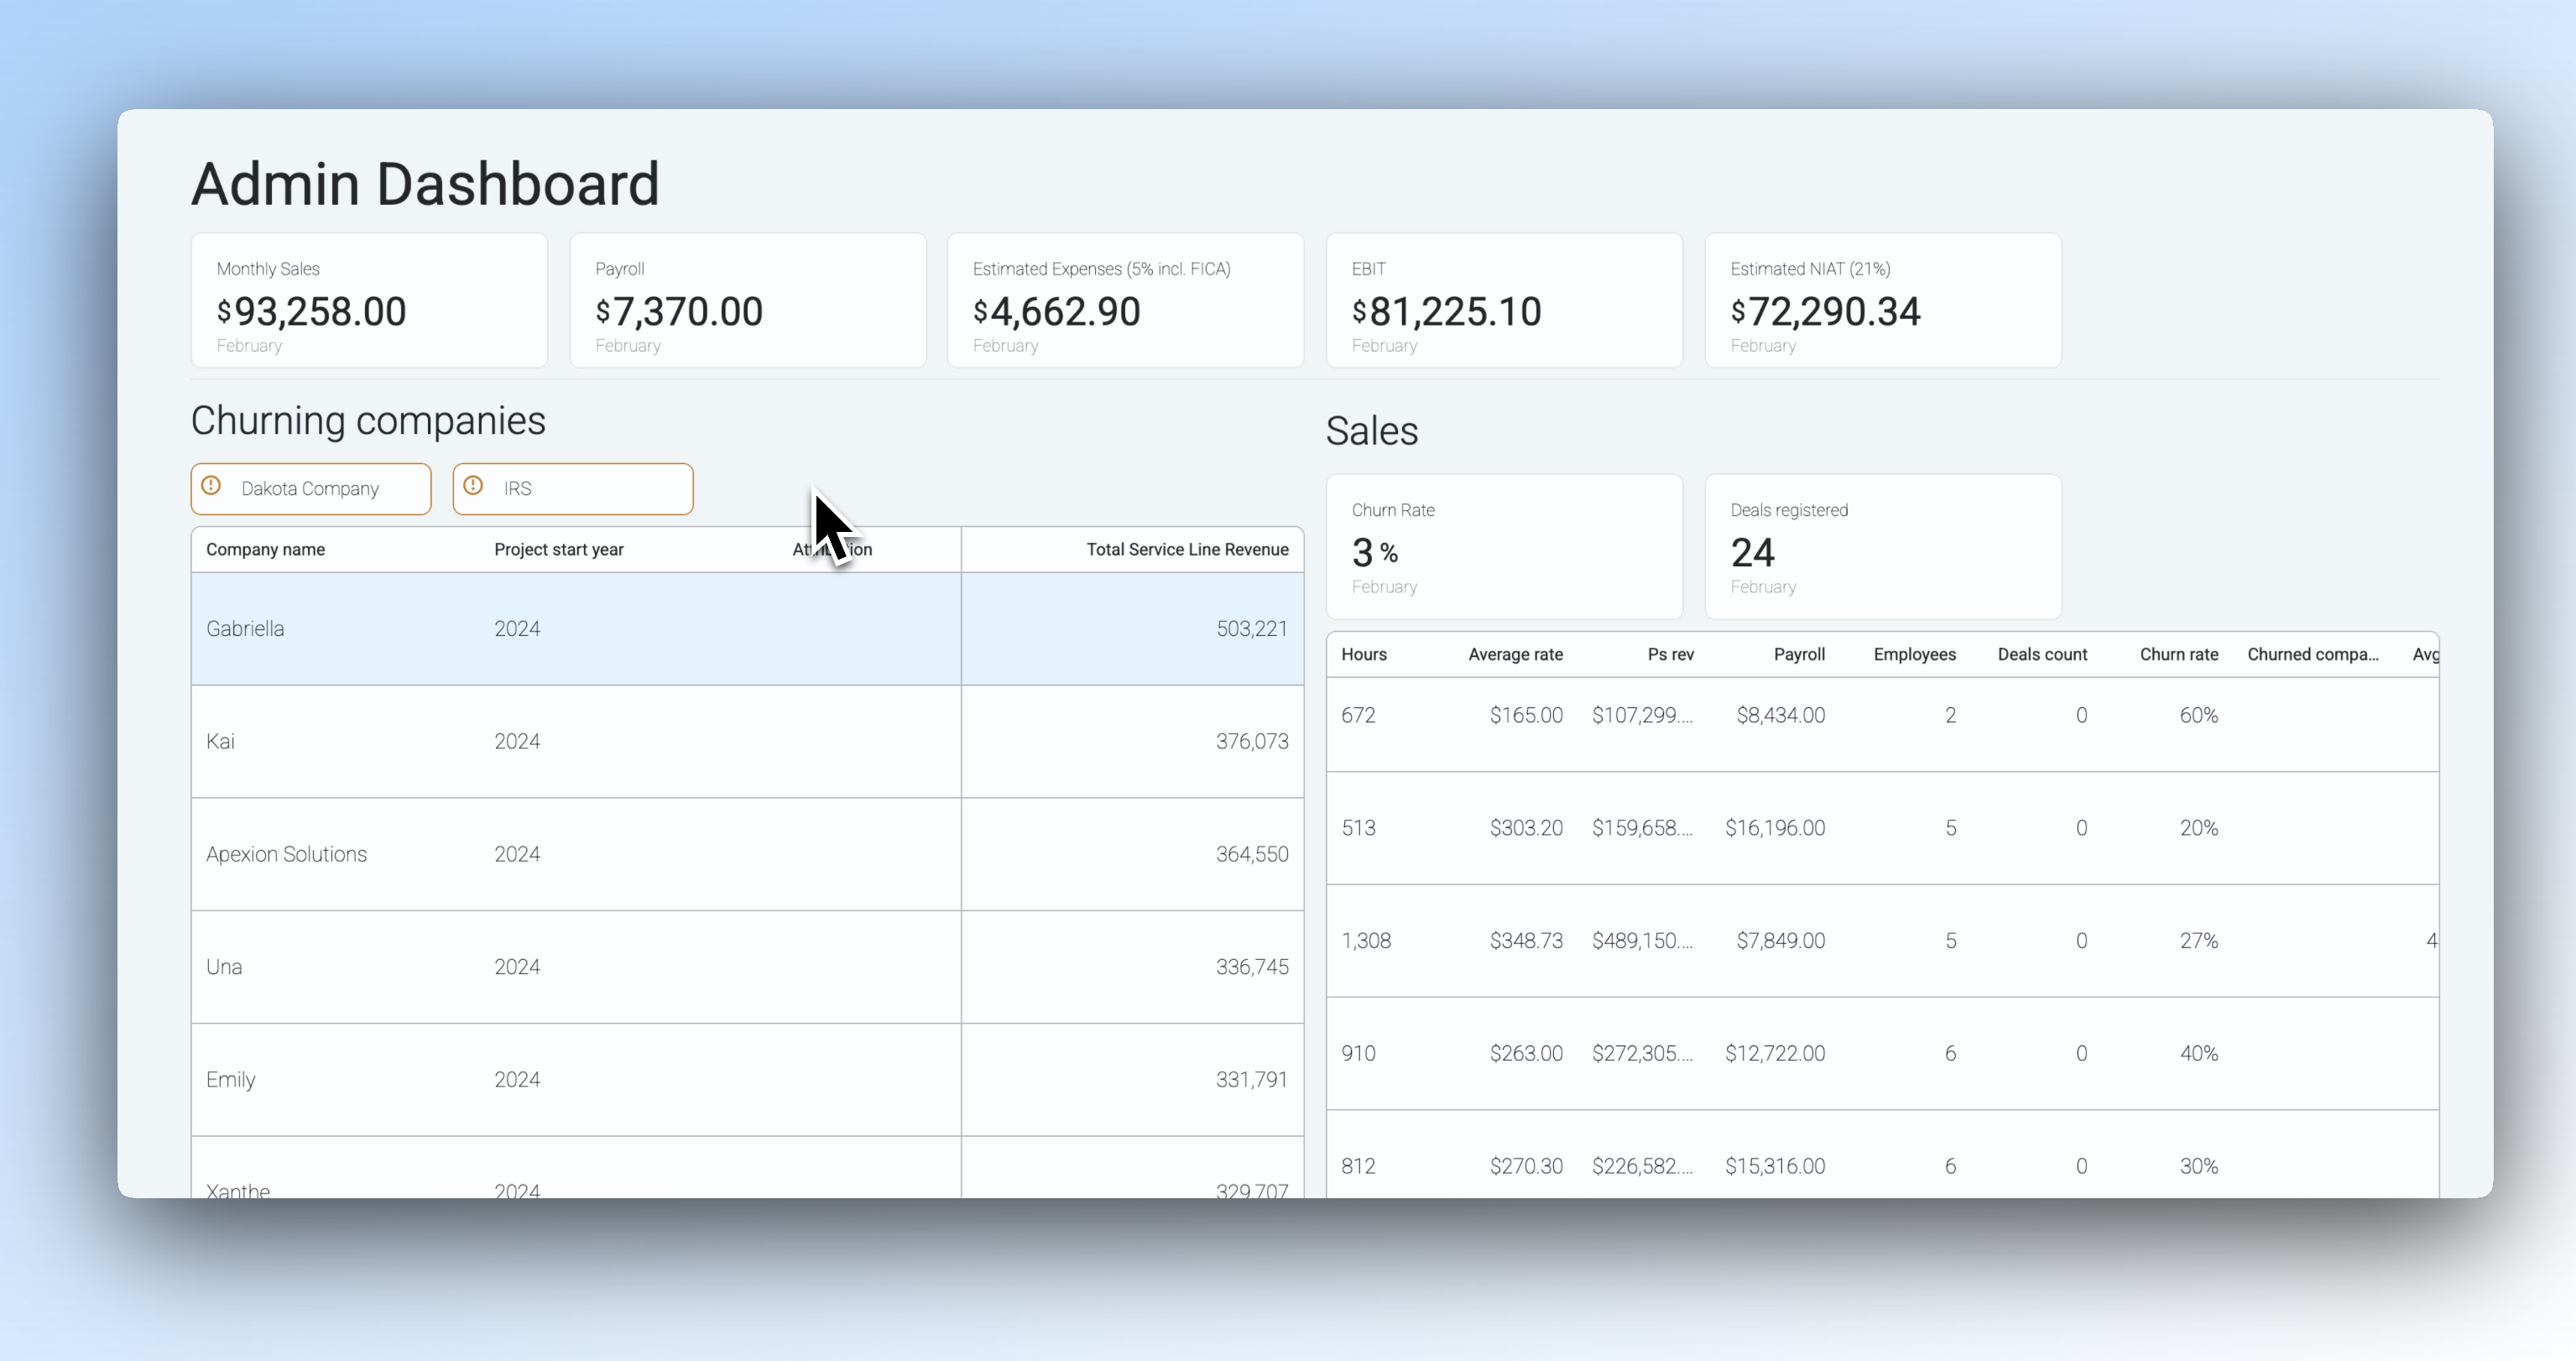
Task: Select the Una company row
Action: pyautogui.click(x=747, y=967)
